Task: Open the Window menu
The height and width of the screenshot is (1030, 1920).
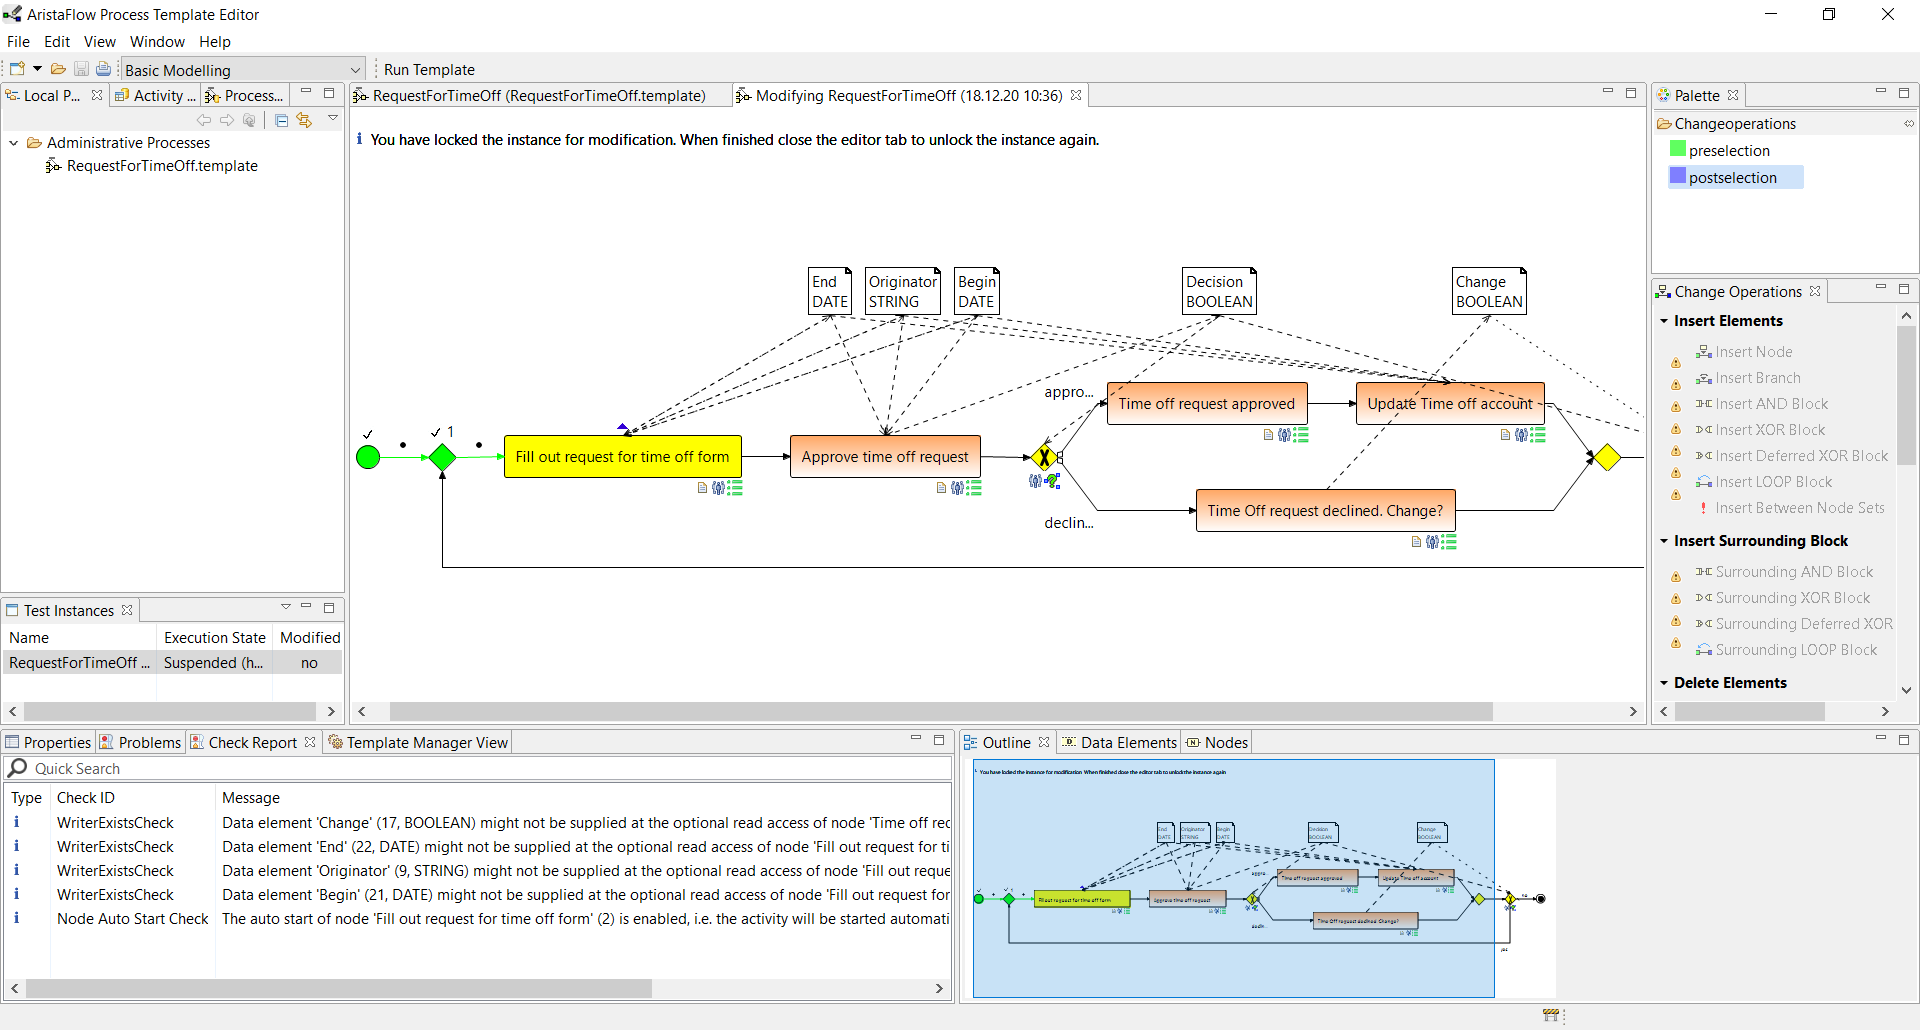Action: (157, 41)
